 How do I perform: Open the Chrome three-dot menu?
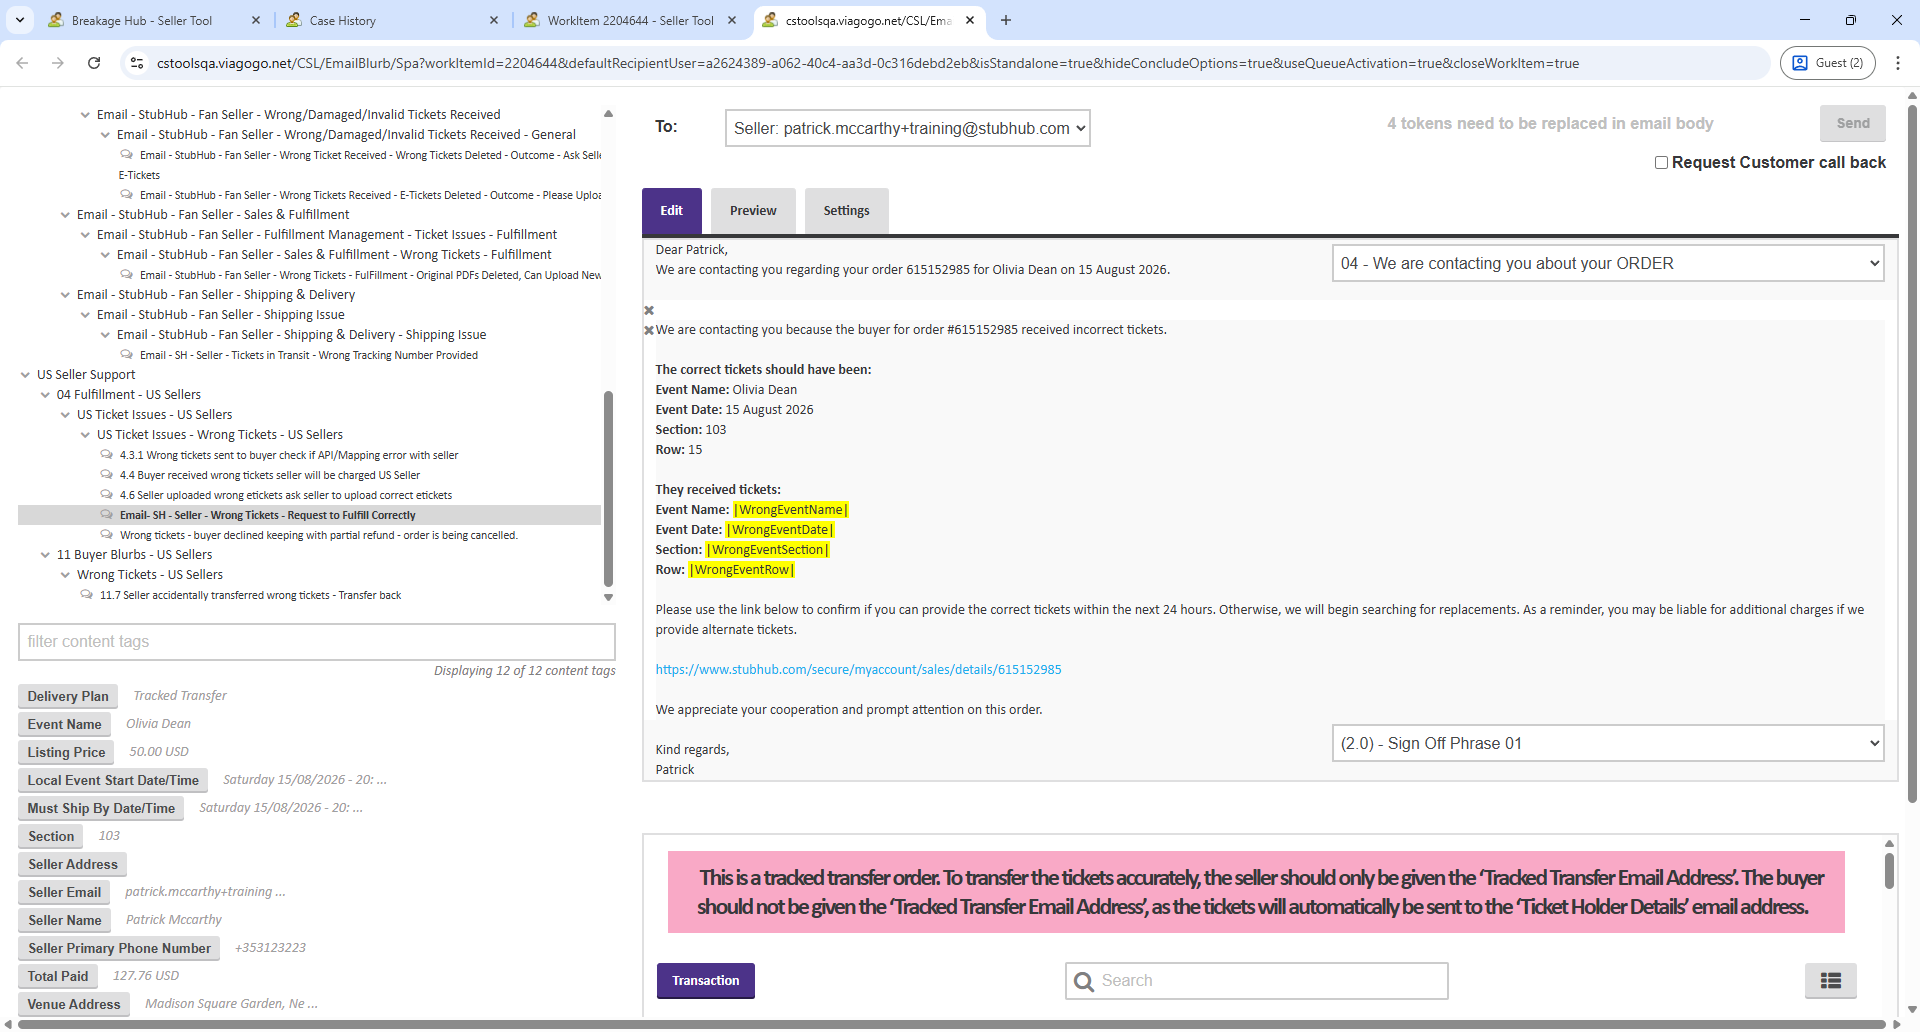click(1897, 63)
